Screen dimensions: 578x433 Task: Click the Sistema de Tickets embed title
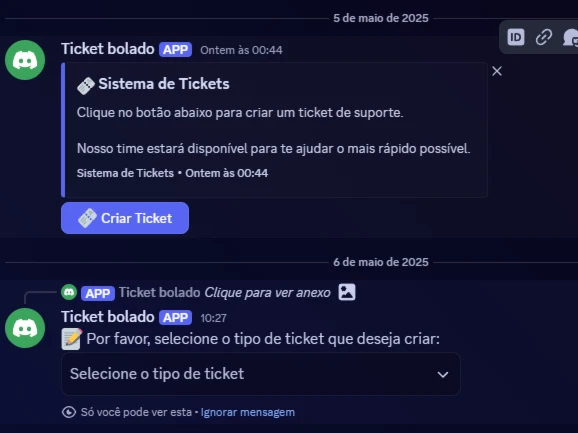click(164, 84)
